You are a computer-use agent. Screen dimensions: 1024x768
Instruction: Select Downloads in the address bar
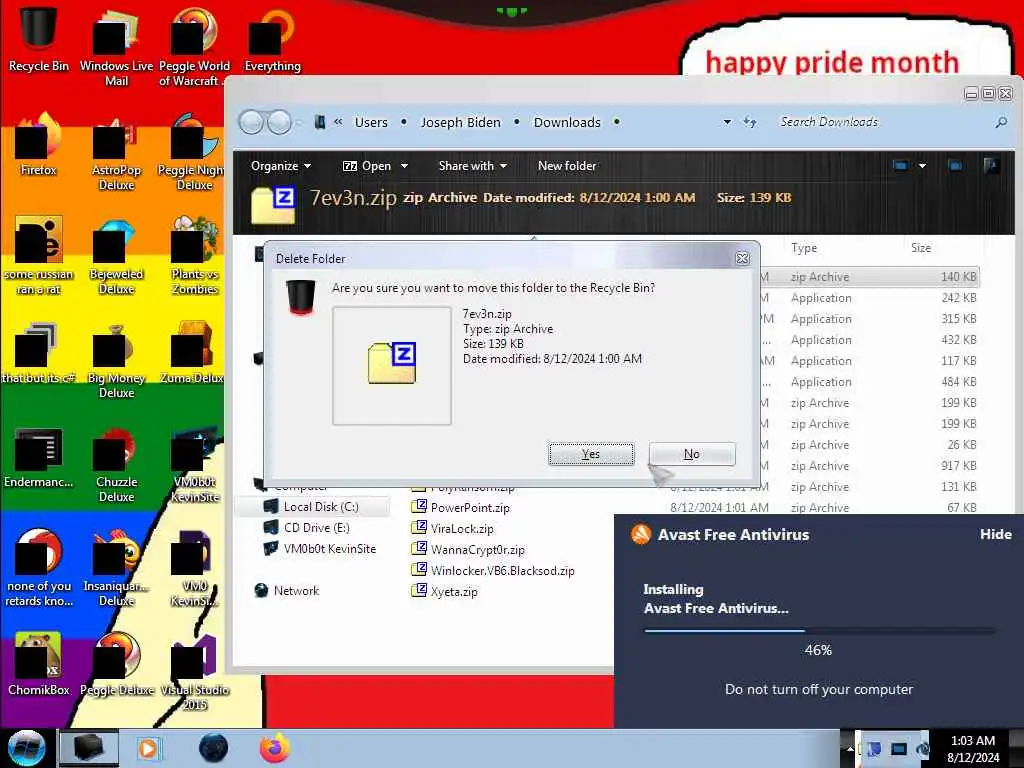click(x=567, y=122)
